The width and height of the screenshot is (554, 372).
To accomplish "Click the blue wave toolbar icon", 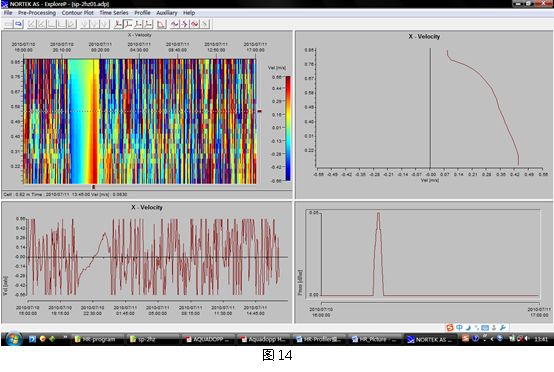I will (175, 24).
